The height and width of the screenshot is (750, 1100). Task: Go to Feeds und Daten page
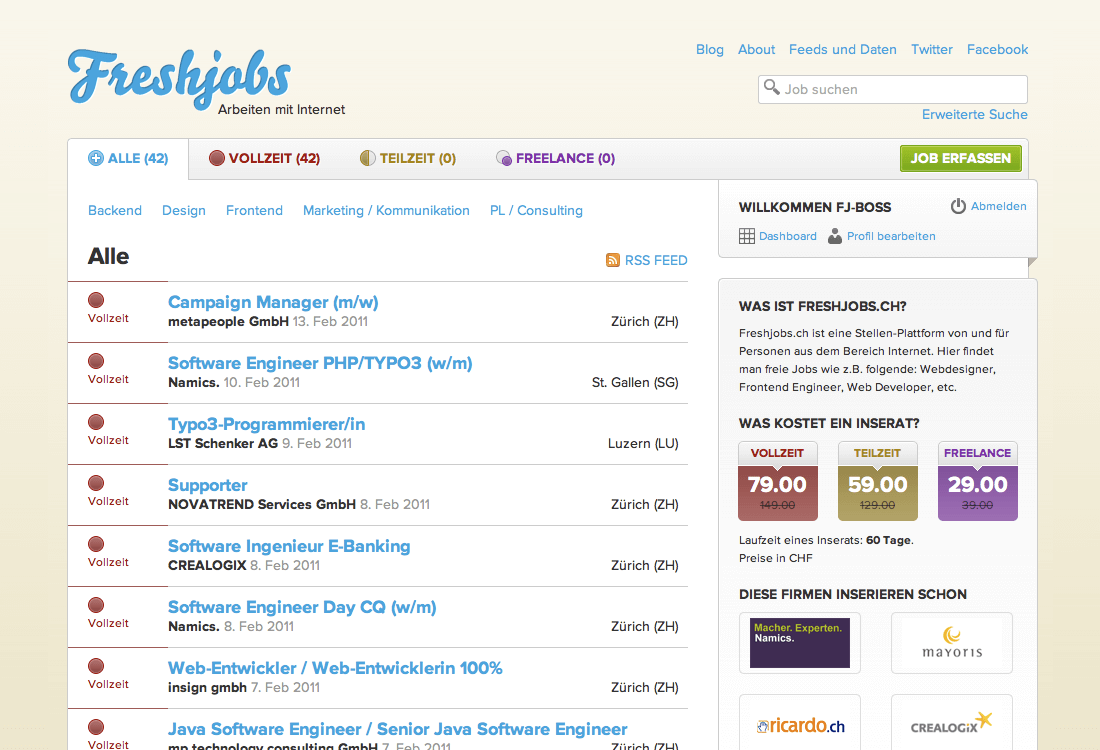[842, 49]
